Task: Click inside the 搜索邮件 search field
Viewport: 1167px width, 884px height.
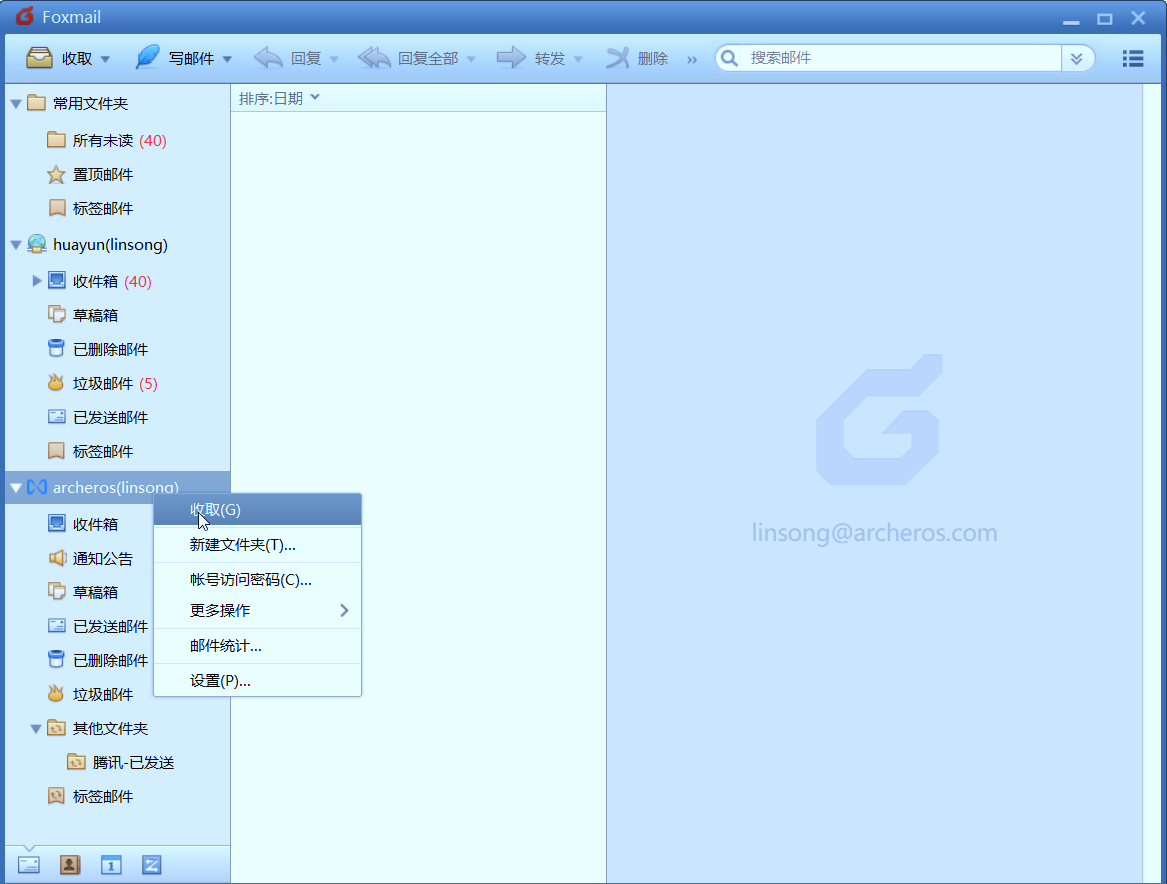Action: point(890,58)
